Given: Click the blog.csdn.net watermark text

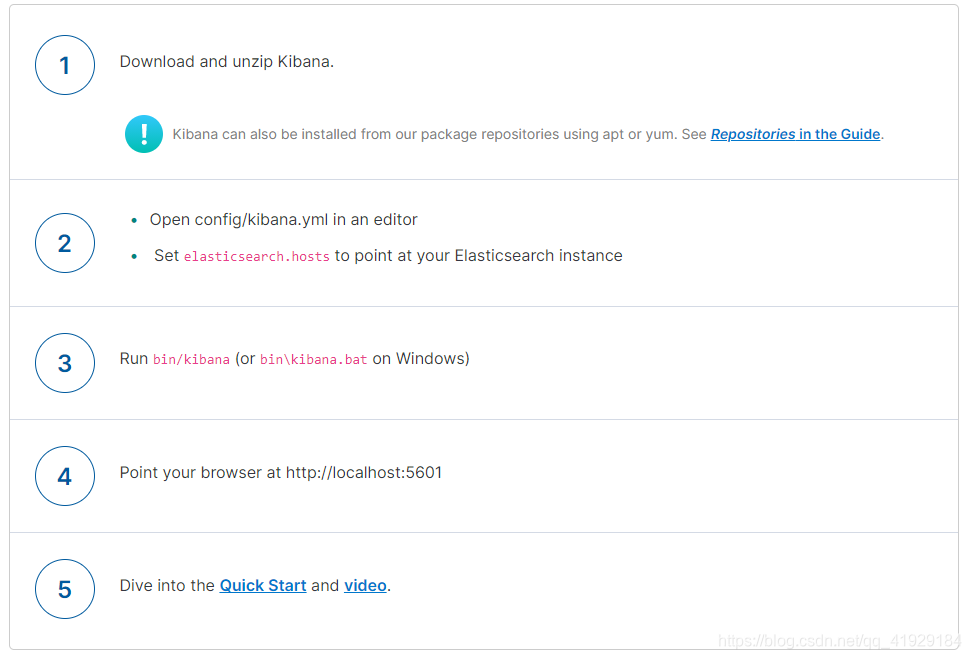Looking at the screenshot, I should tap(840, 640).
